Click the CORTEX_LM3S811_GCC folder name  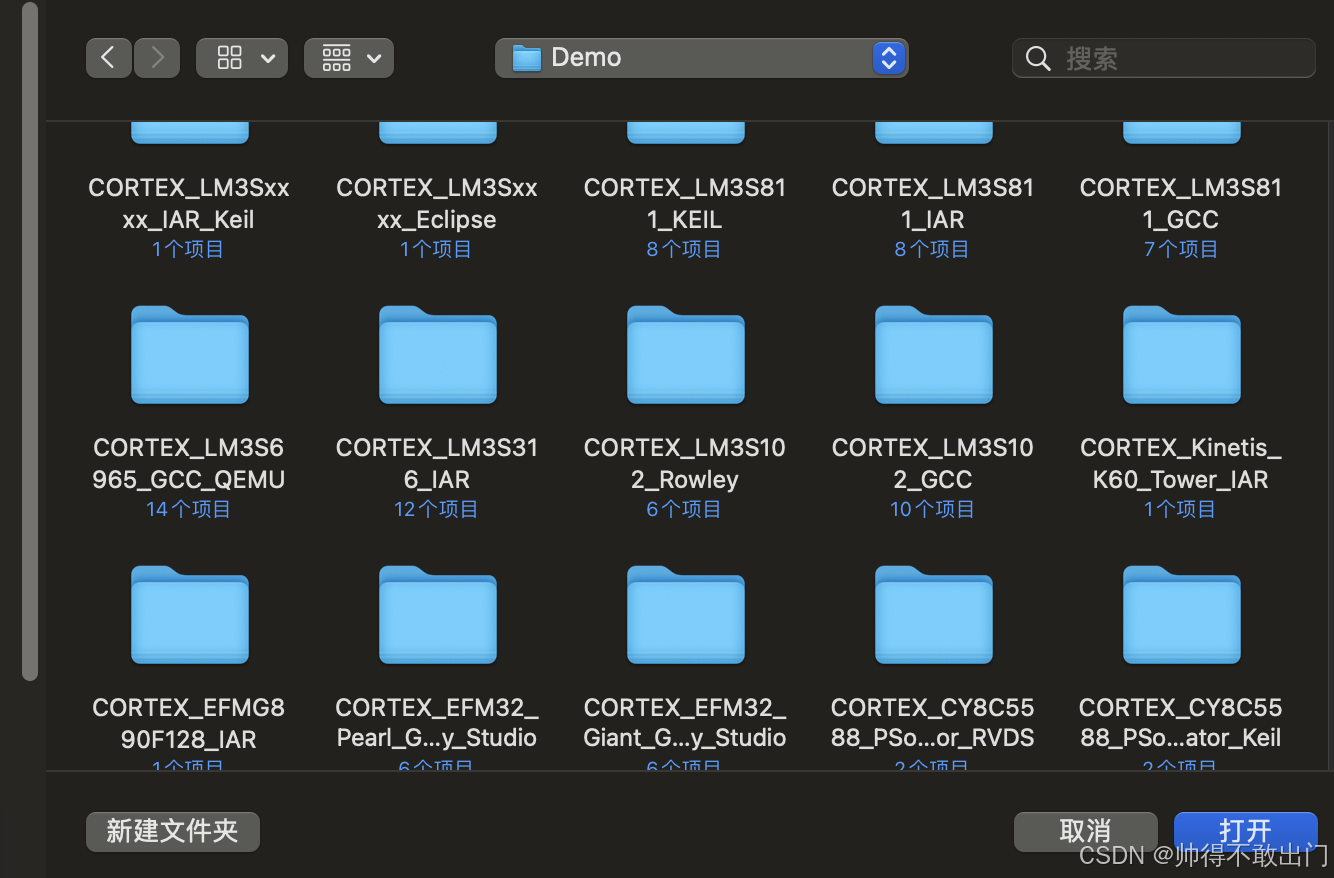[1181, 203]
